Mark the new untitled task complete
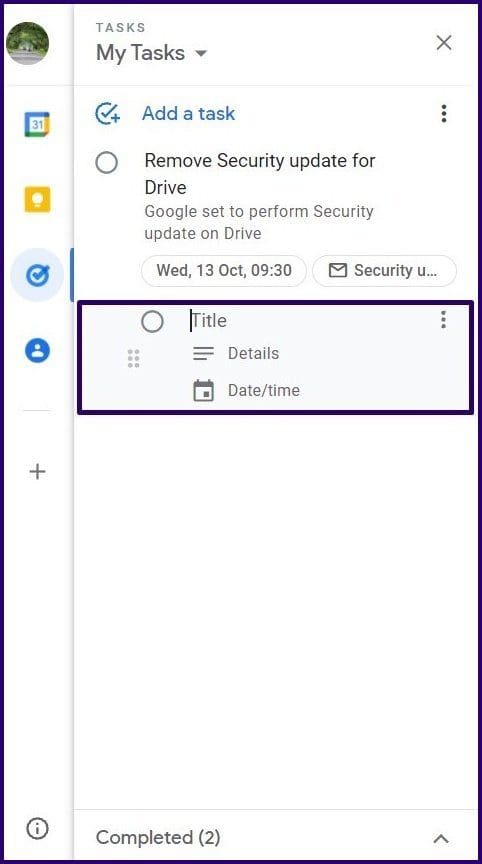The height and width of the screenshot is (864, 482). point(152,322)
